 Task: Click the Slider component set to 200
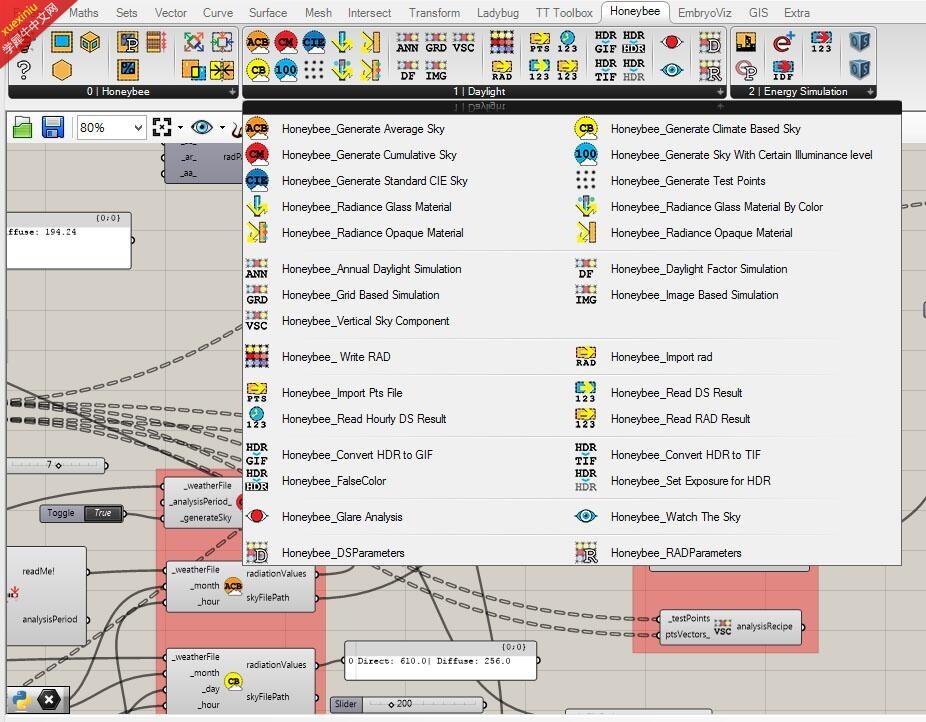pyautogui.click(x=407, y=704)
